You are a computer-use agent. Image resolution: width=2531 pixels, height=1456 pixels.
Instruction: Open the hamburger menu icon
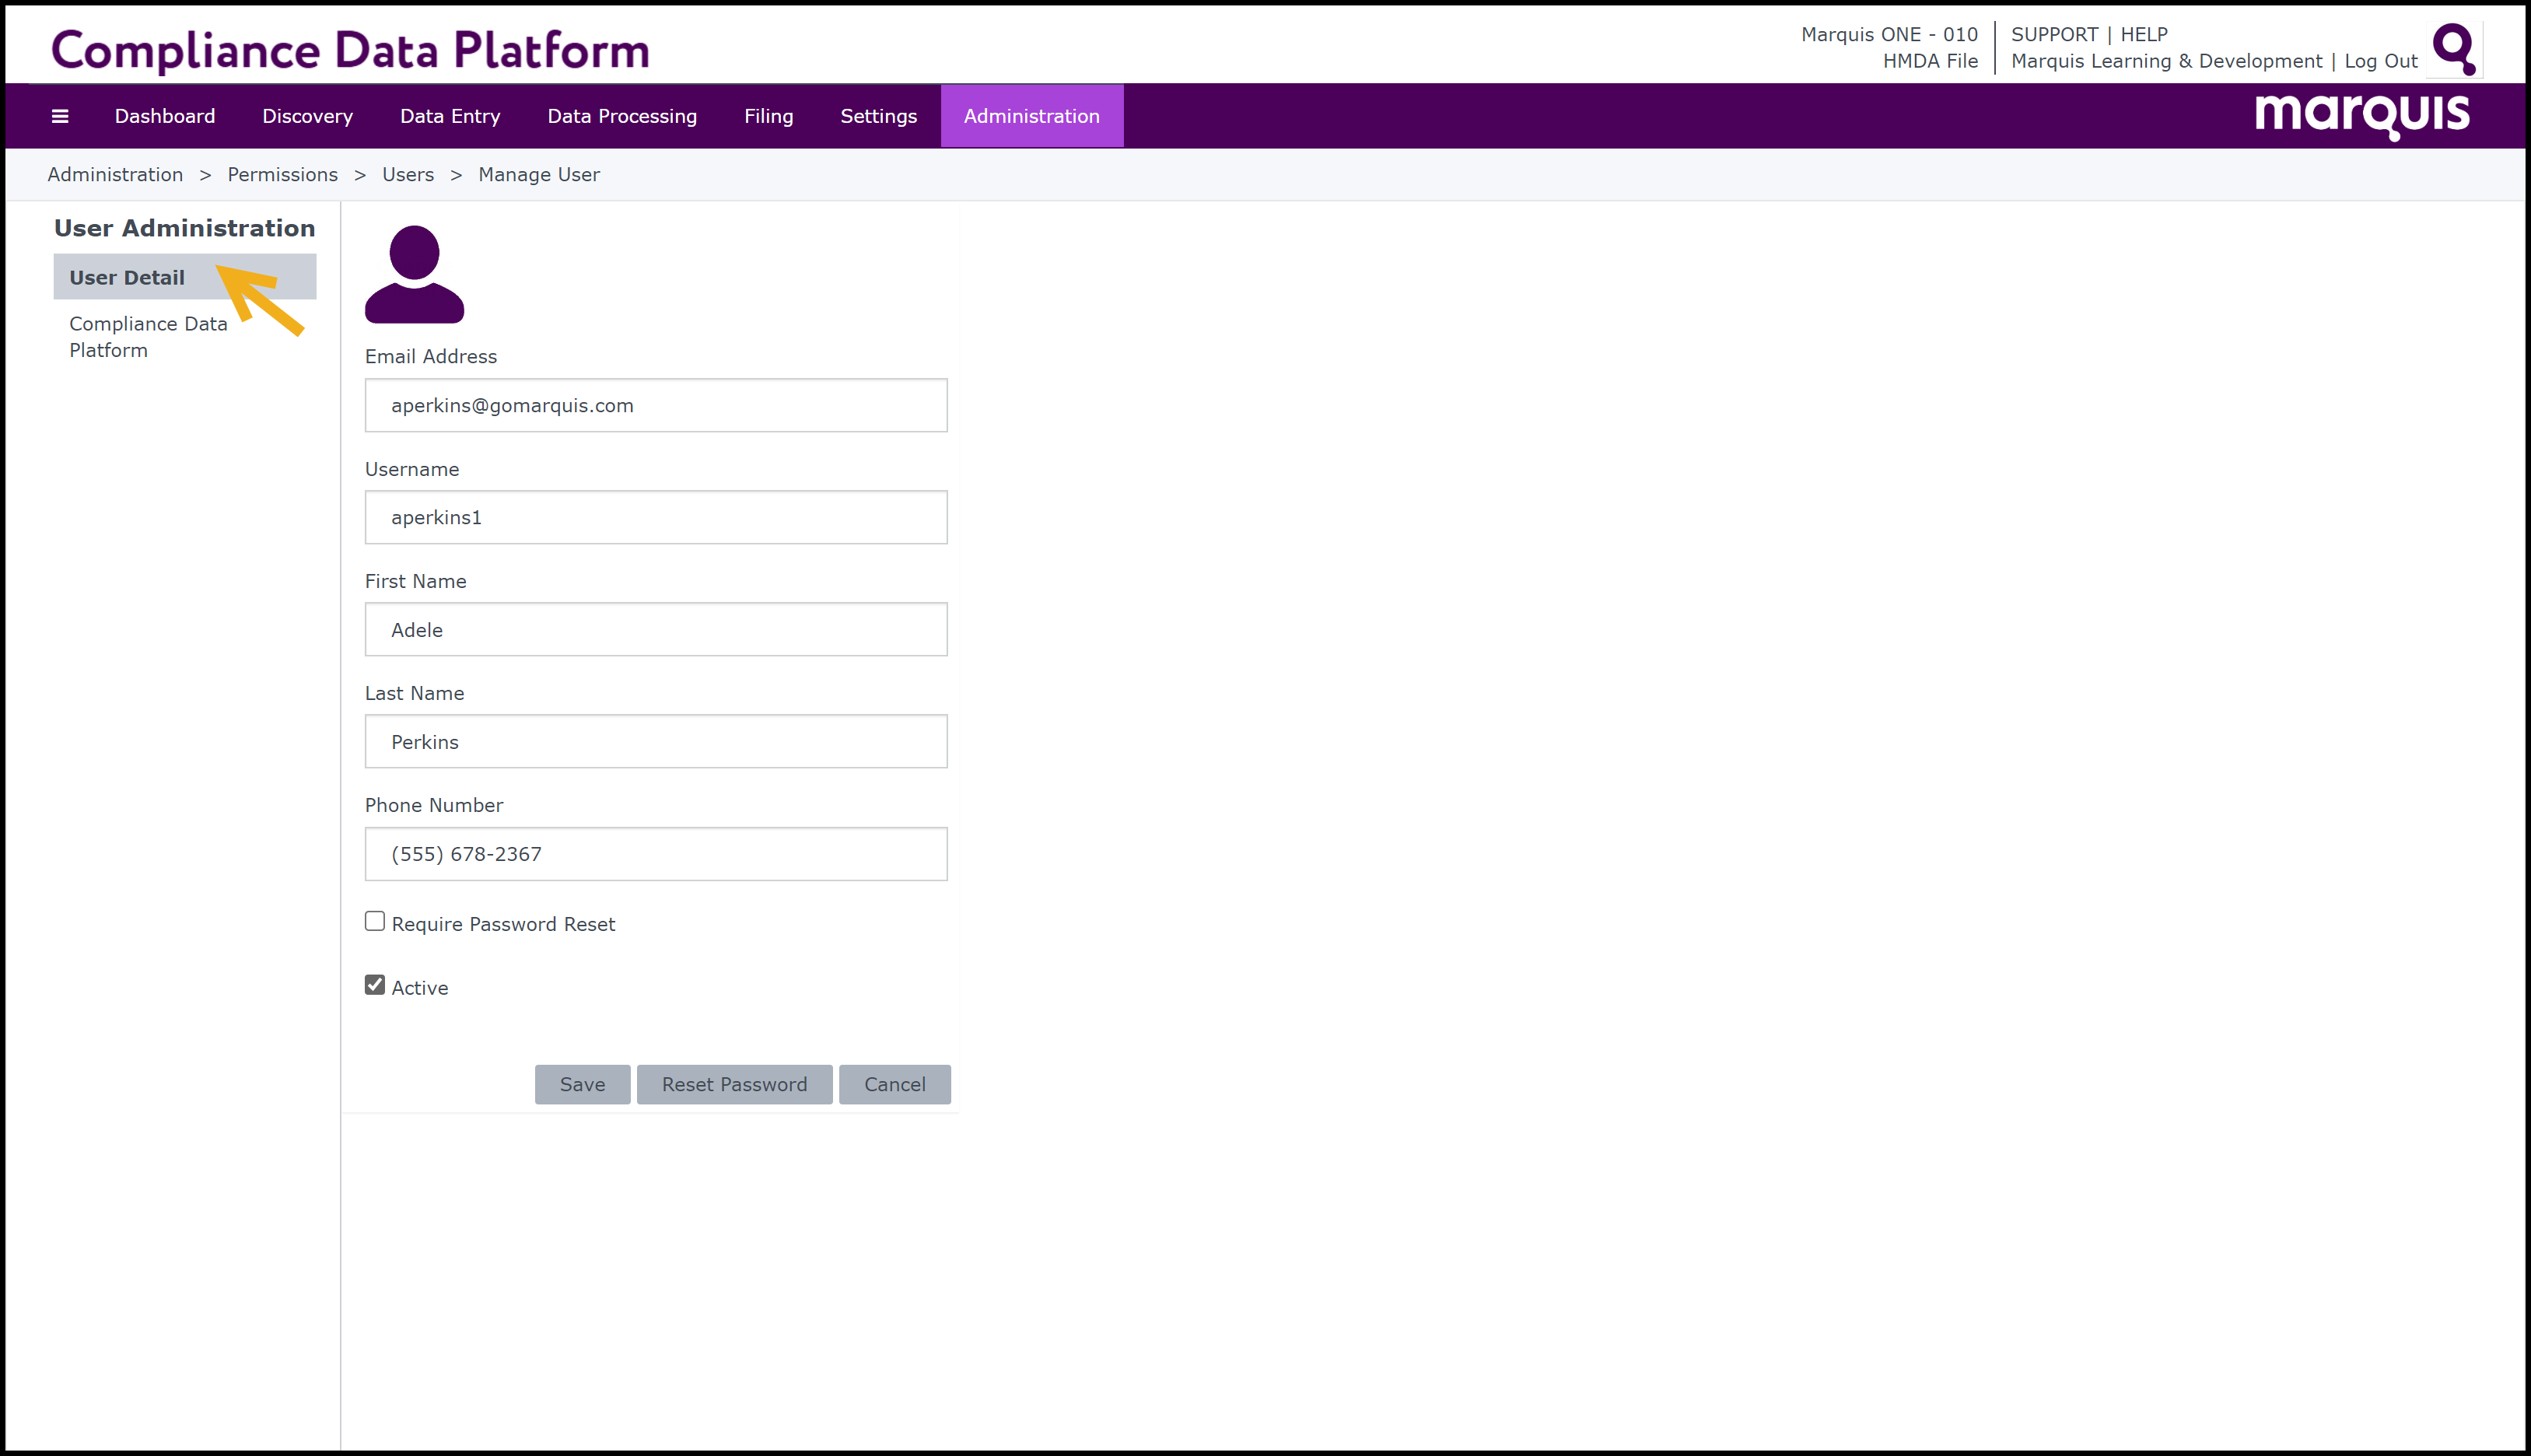point(60,116)
